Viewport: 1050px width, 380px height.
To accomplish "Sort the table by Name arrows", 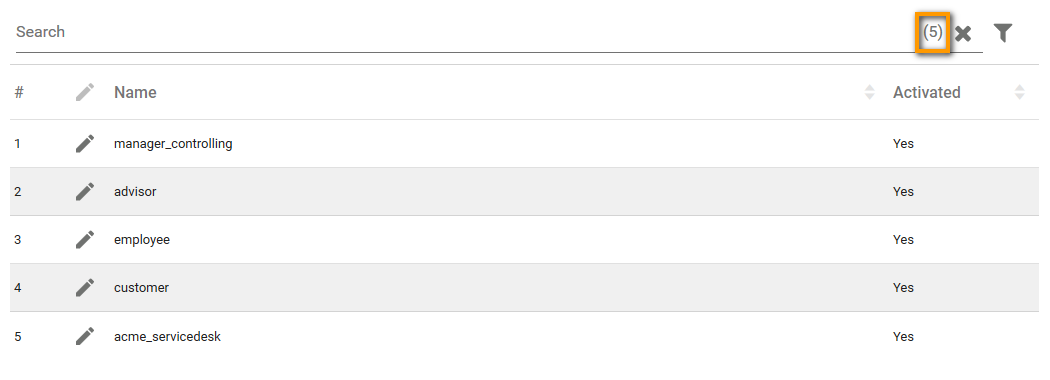I will click(870, 92).
